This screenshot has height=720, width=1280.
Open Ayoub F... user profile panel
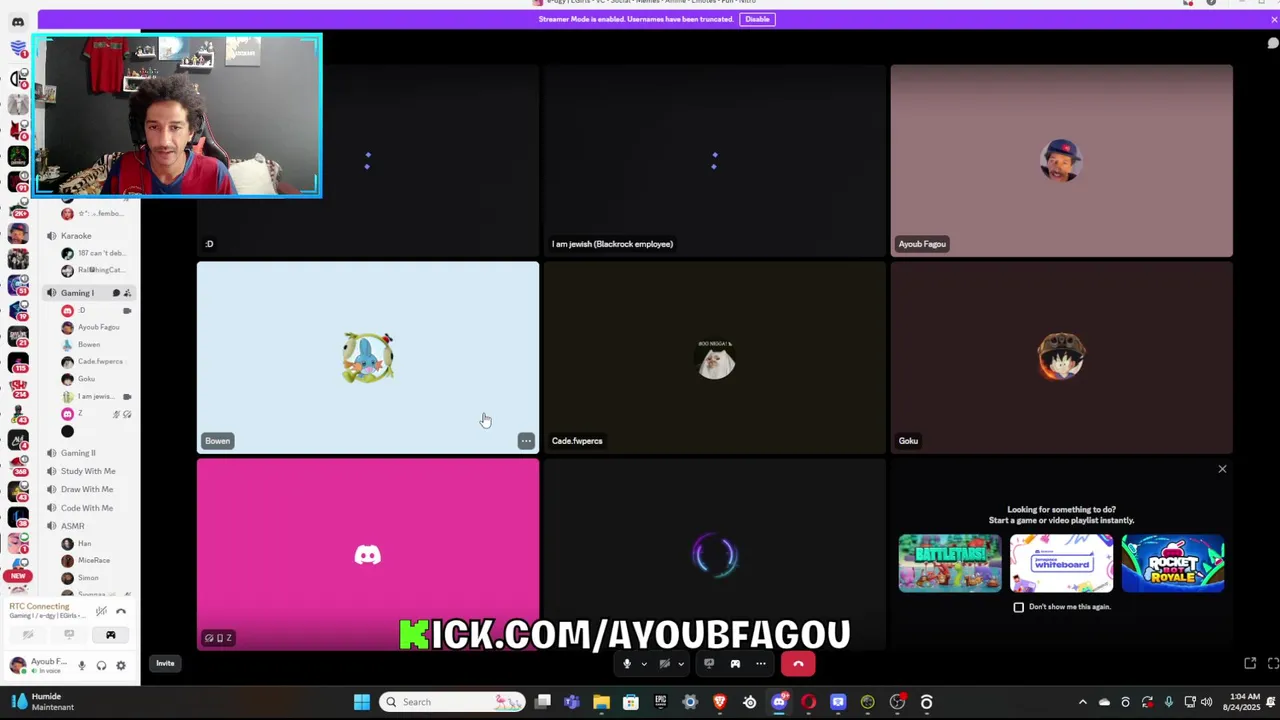[39, 665]
